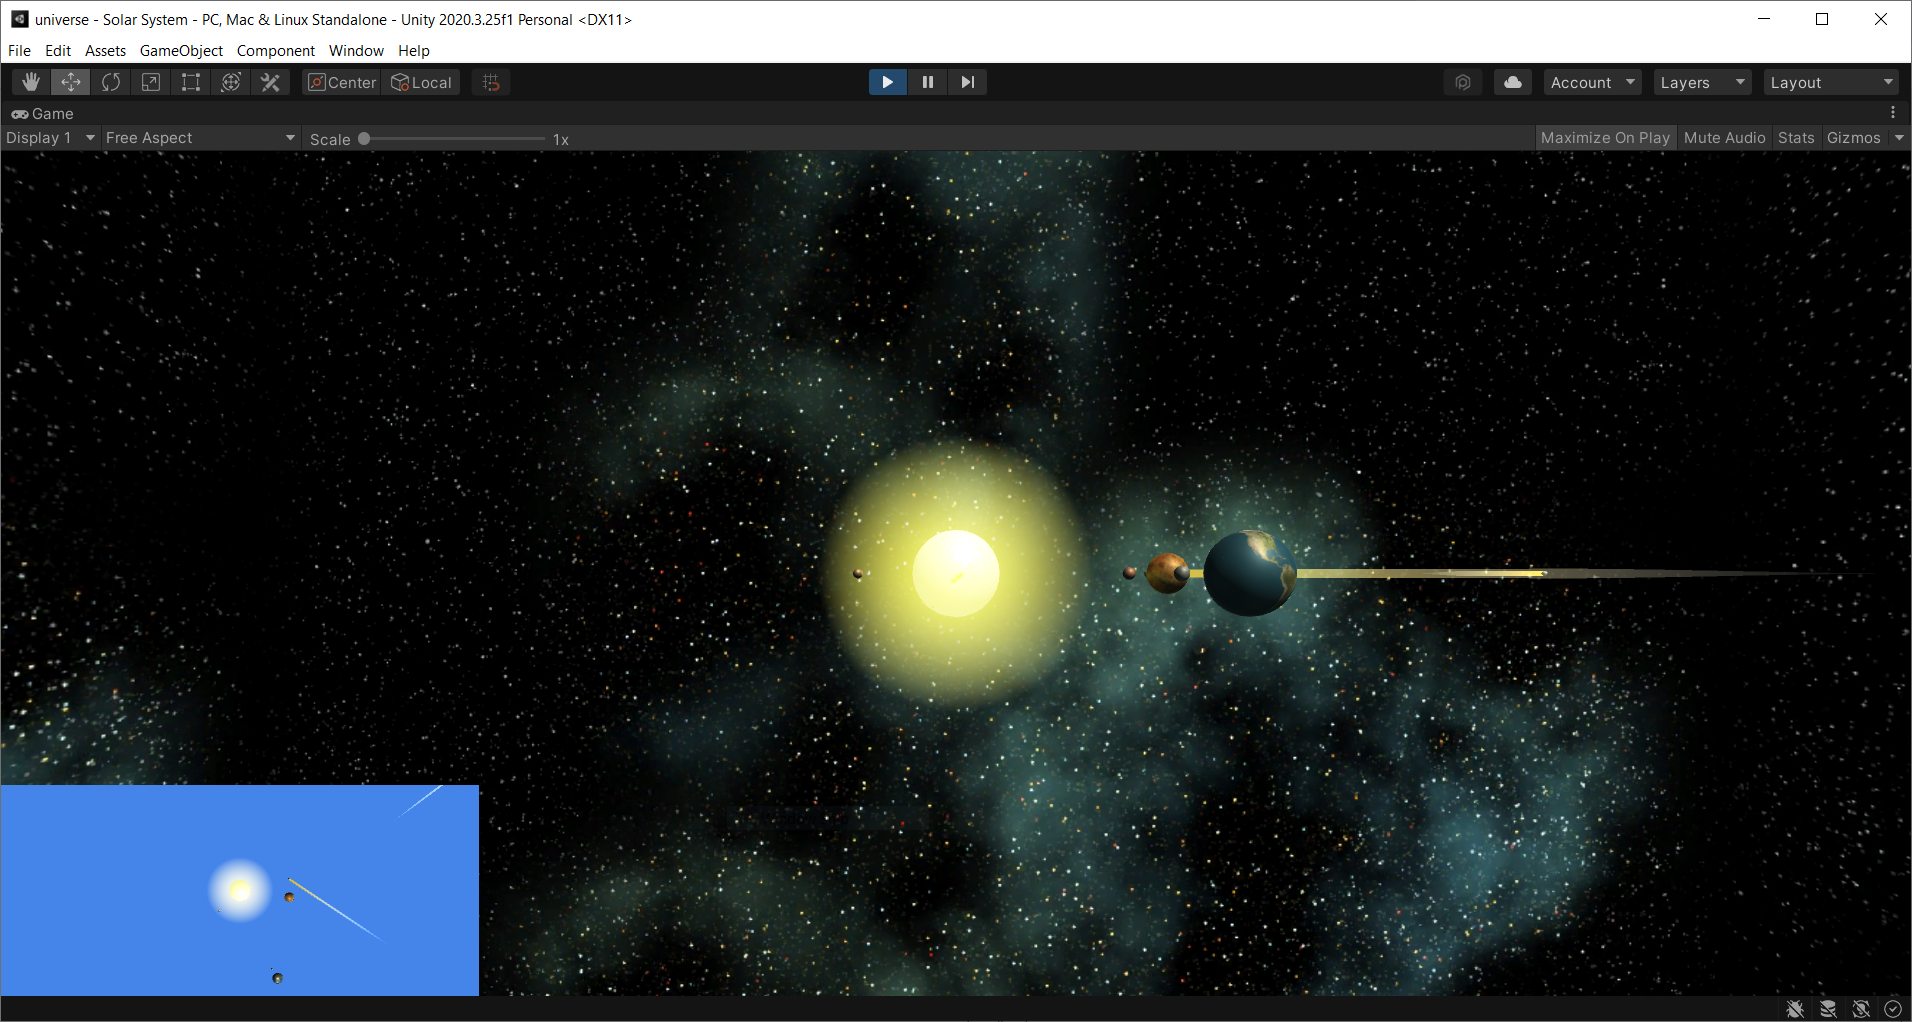Open the GameObject menu

(x=181, y=50)
